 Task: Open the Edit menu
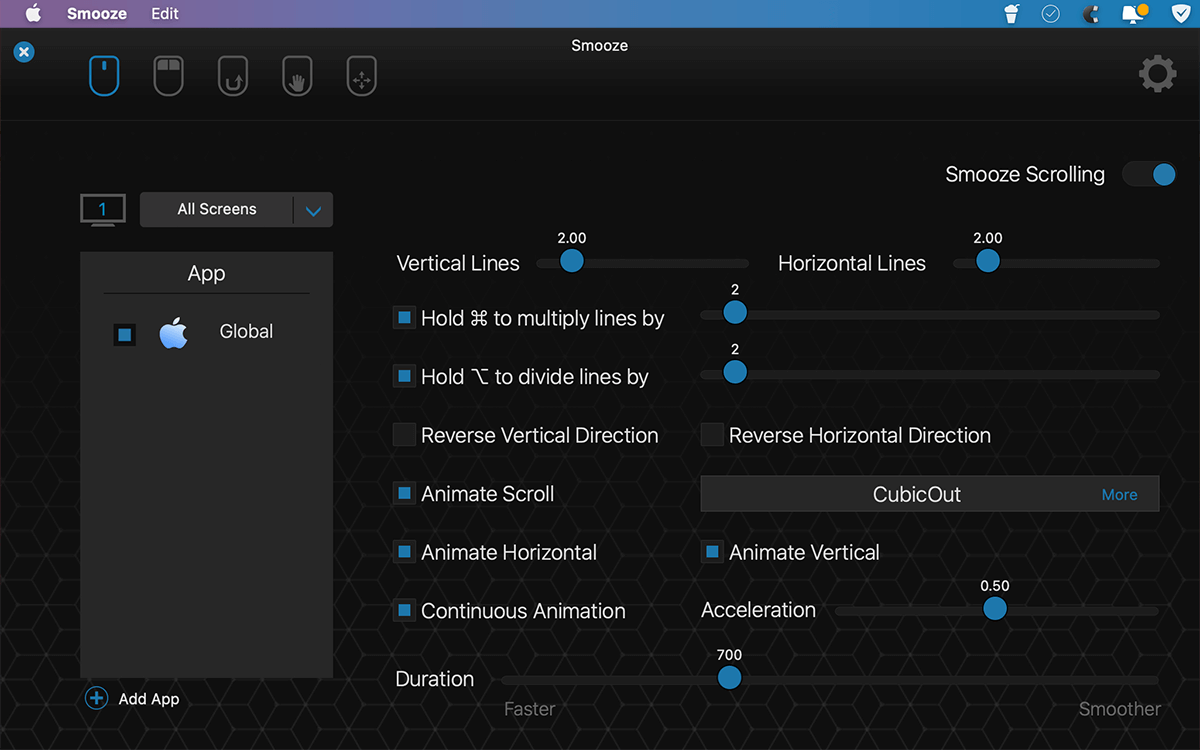pyautogui.click(x=165, y=14)
